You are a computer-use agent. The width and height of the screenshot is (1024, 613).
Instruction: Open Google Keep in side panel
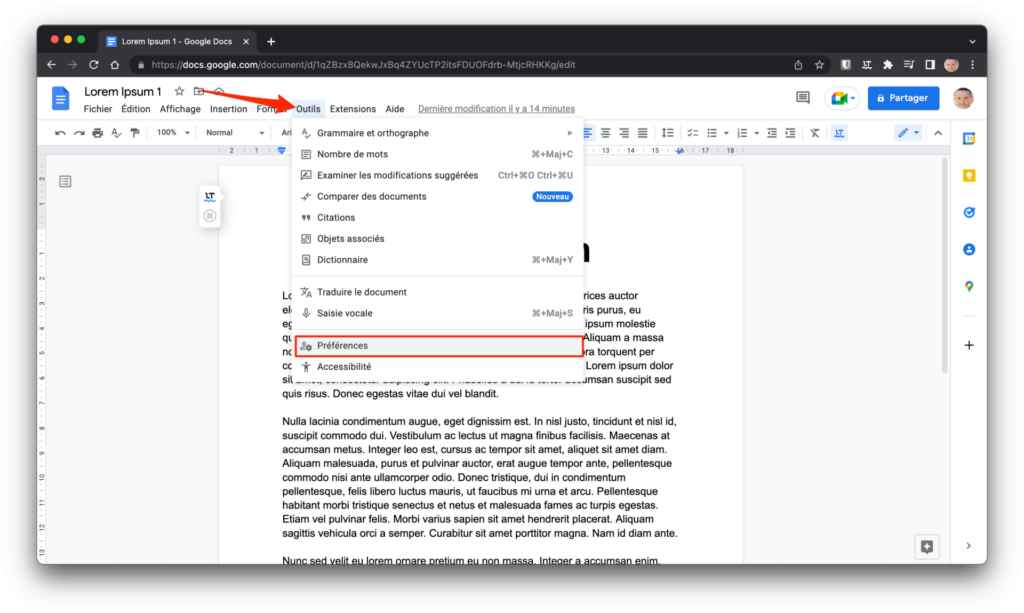tap(969, 176)
